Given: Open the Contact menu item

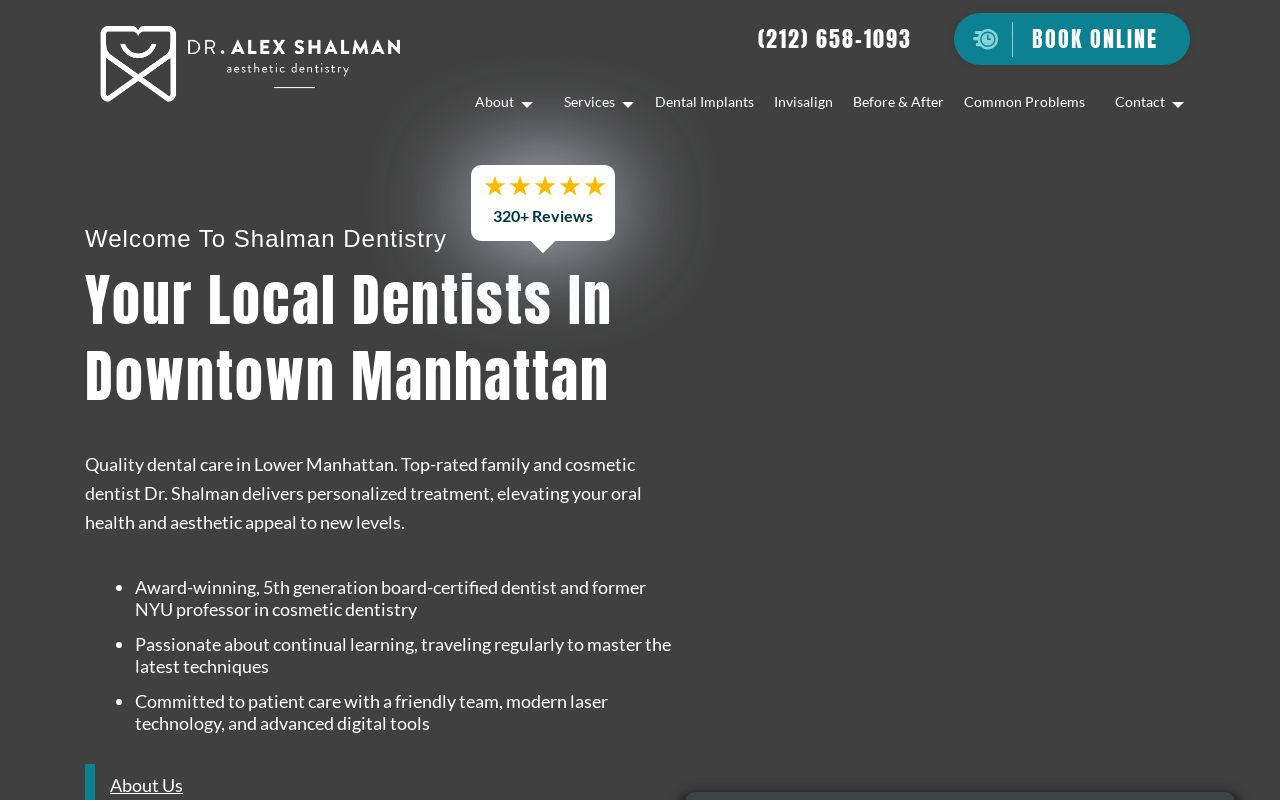Looking at the screenshot, I should [1140, 102].
